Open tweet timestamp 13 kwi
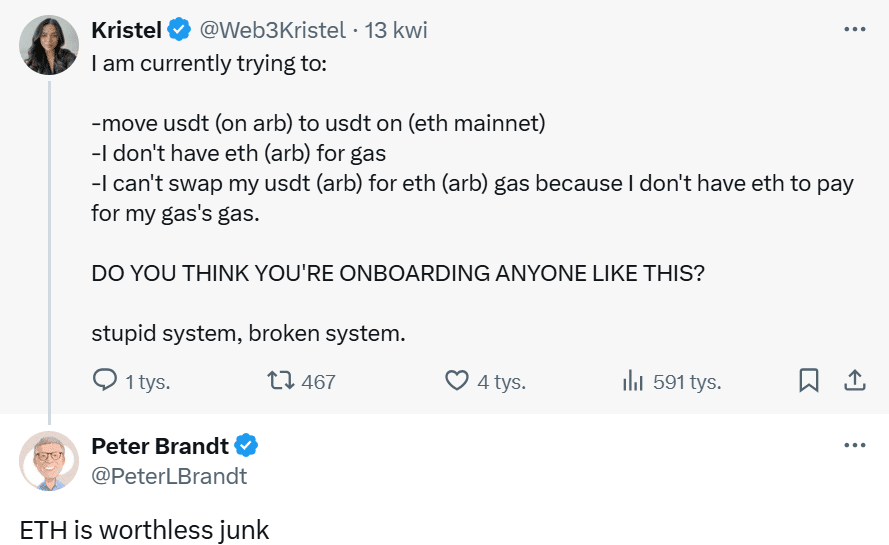The height and width of the screenshot is (545, 889). (x=396, y=30)
